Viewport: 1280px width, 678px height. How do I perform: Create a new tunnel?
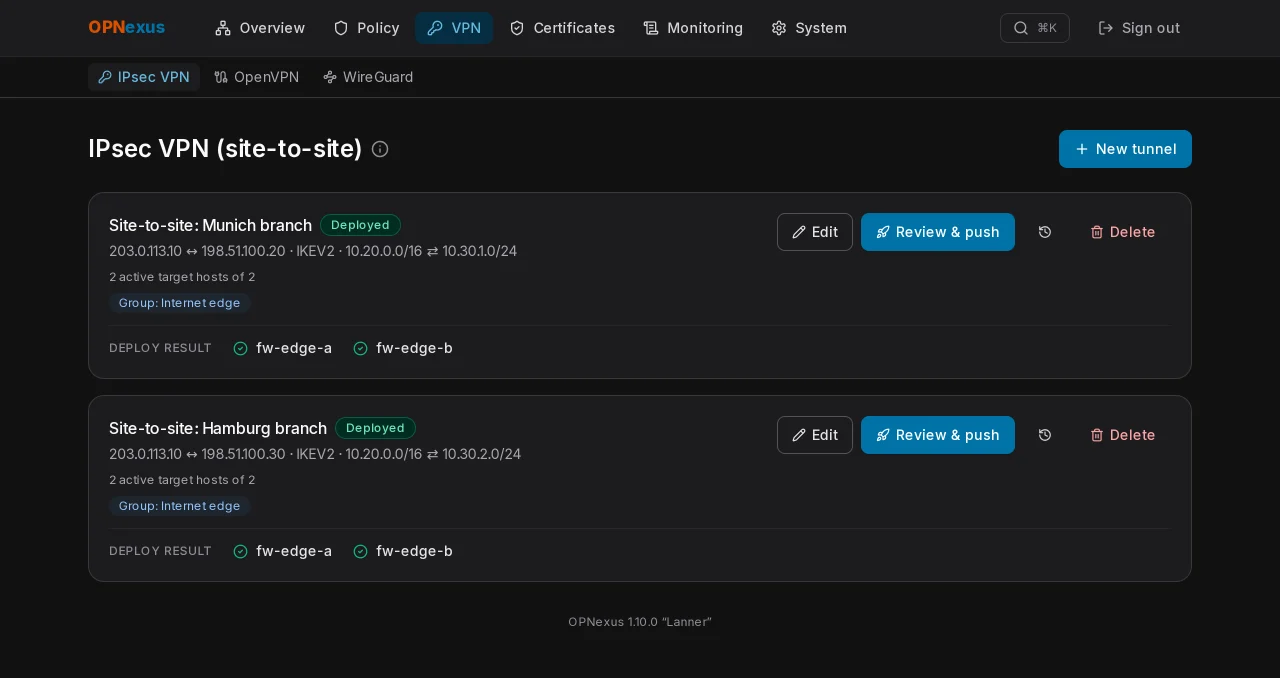[1125, 149]
